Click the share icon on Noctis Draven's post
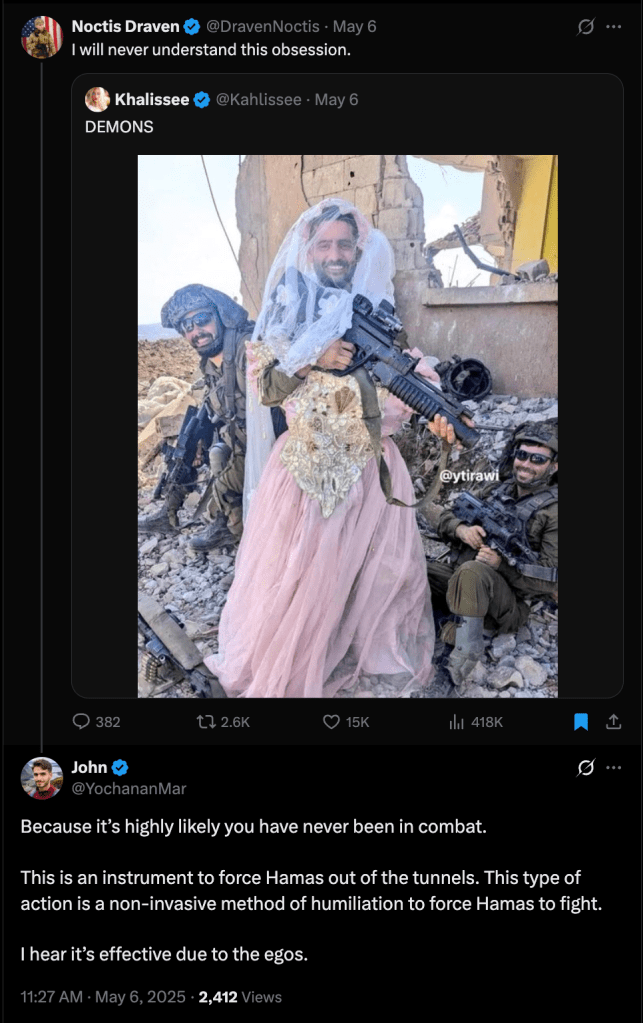The width and height of the screenshot is (643, 1023). [x=614, y=722]
